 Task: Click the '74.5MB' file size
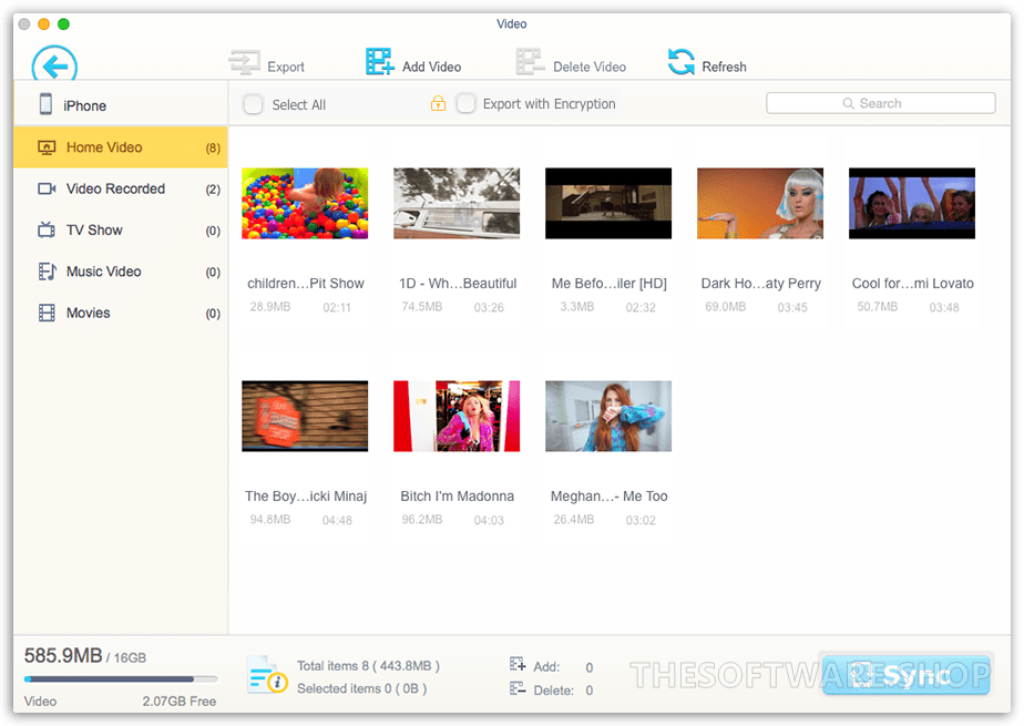[x=422, y=306]
